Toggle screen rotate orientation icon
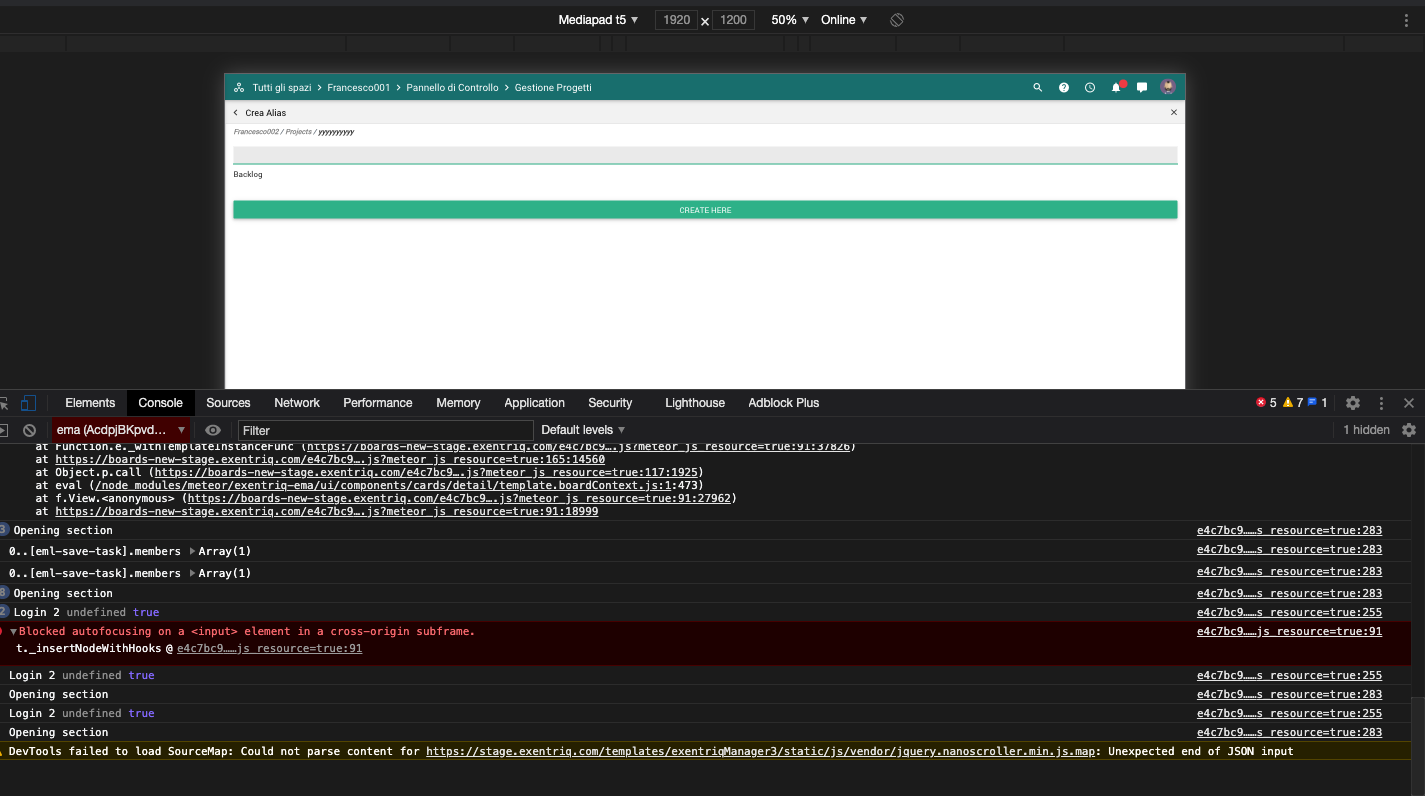The width and height of the screenshot is (1425, 796). click(897, 20)
